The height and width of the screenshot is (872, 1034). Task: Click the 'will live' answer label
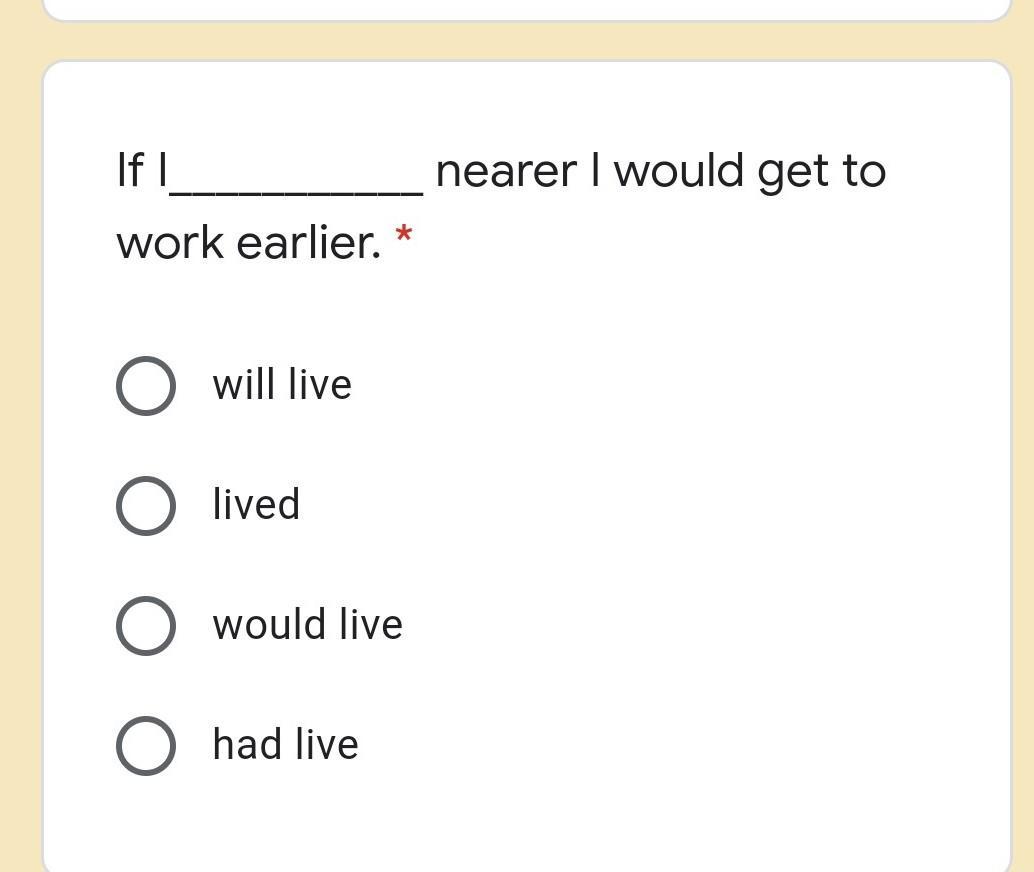[x=282, y=385]
